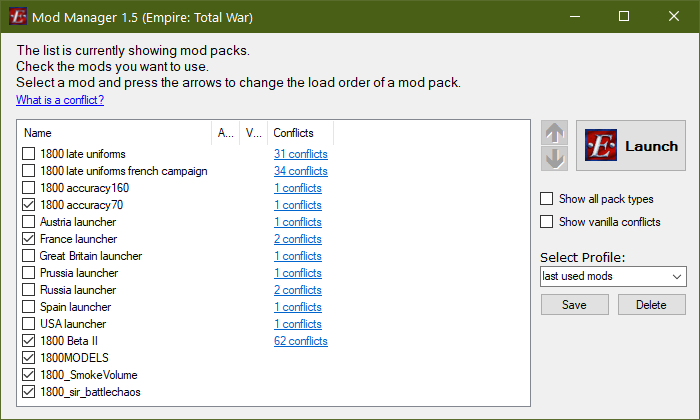
Task: Click the Empire logo in the title bar
Action: click(18, 17)
